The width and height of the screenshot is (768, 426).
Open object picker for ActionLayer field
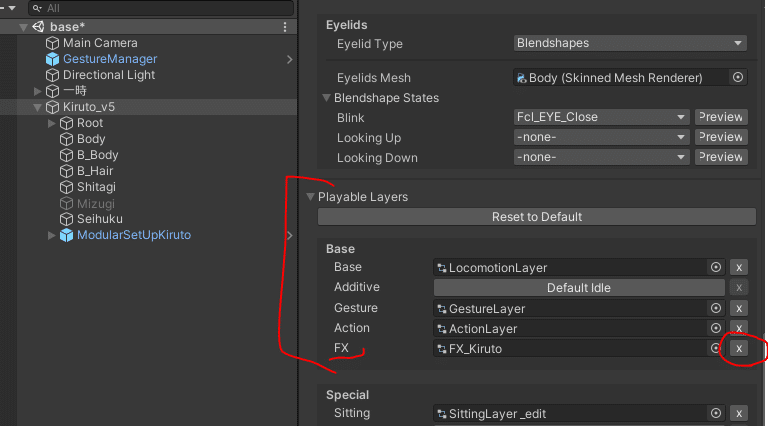[x=716, y=328]
